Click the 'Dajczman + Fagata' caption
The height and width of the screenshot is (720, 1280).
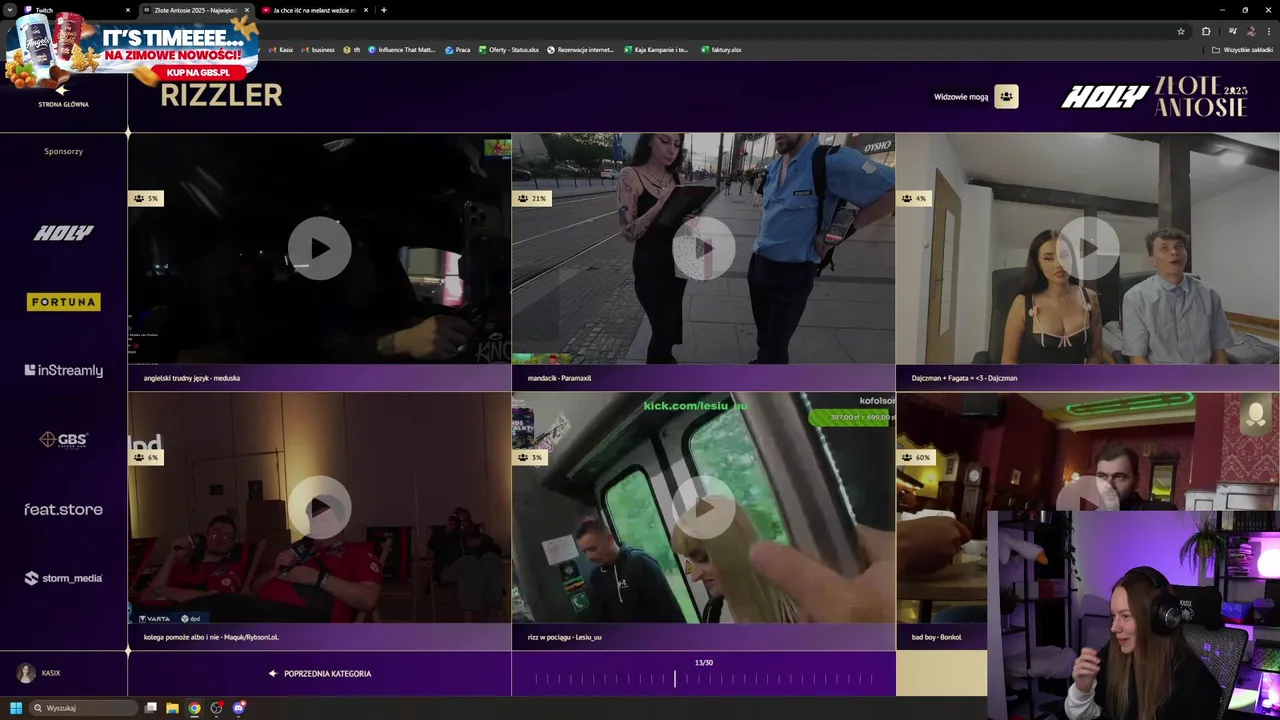964,378
